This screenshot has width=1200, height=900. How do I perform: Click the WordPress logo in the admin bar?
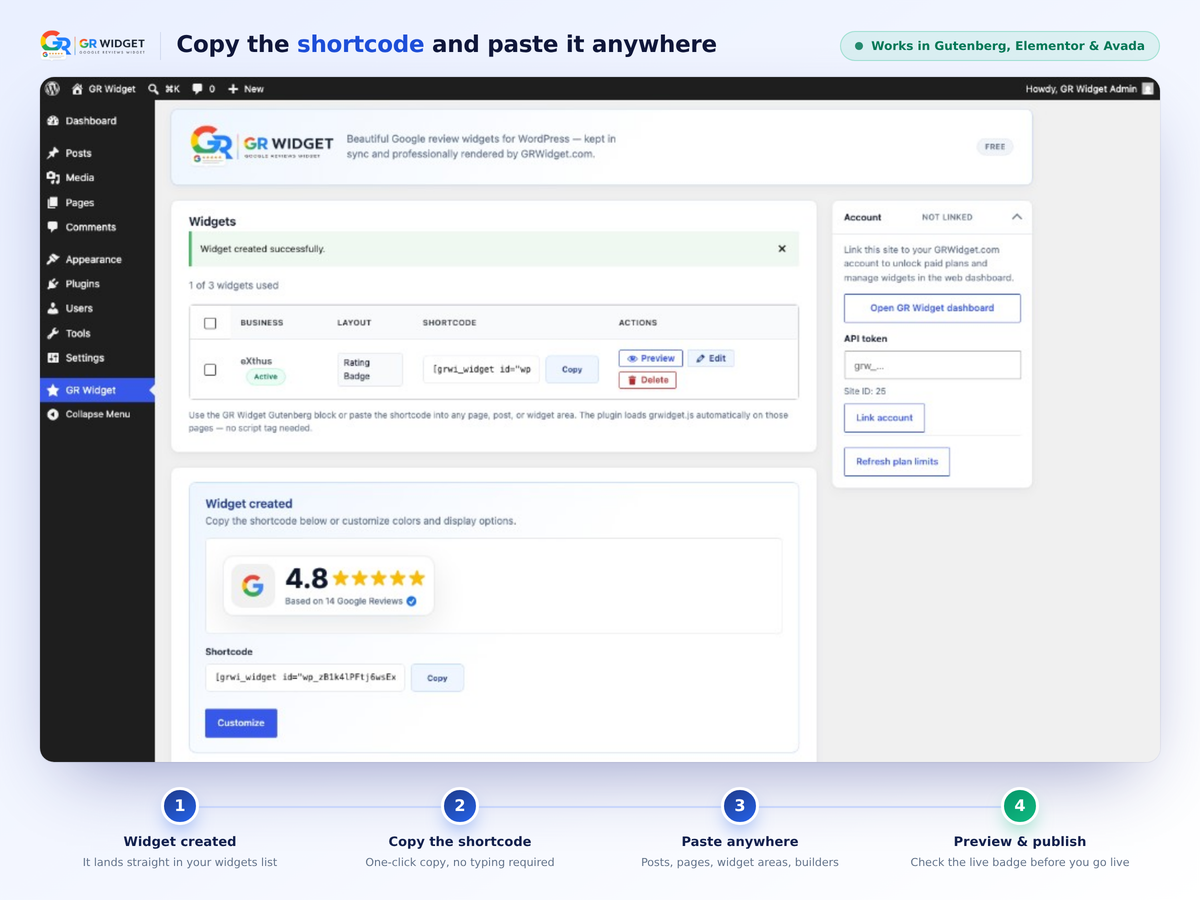pos(53,89)
